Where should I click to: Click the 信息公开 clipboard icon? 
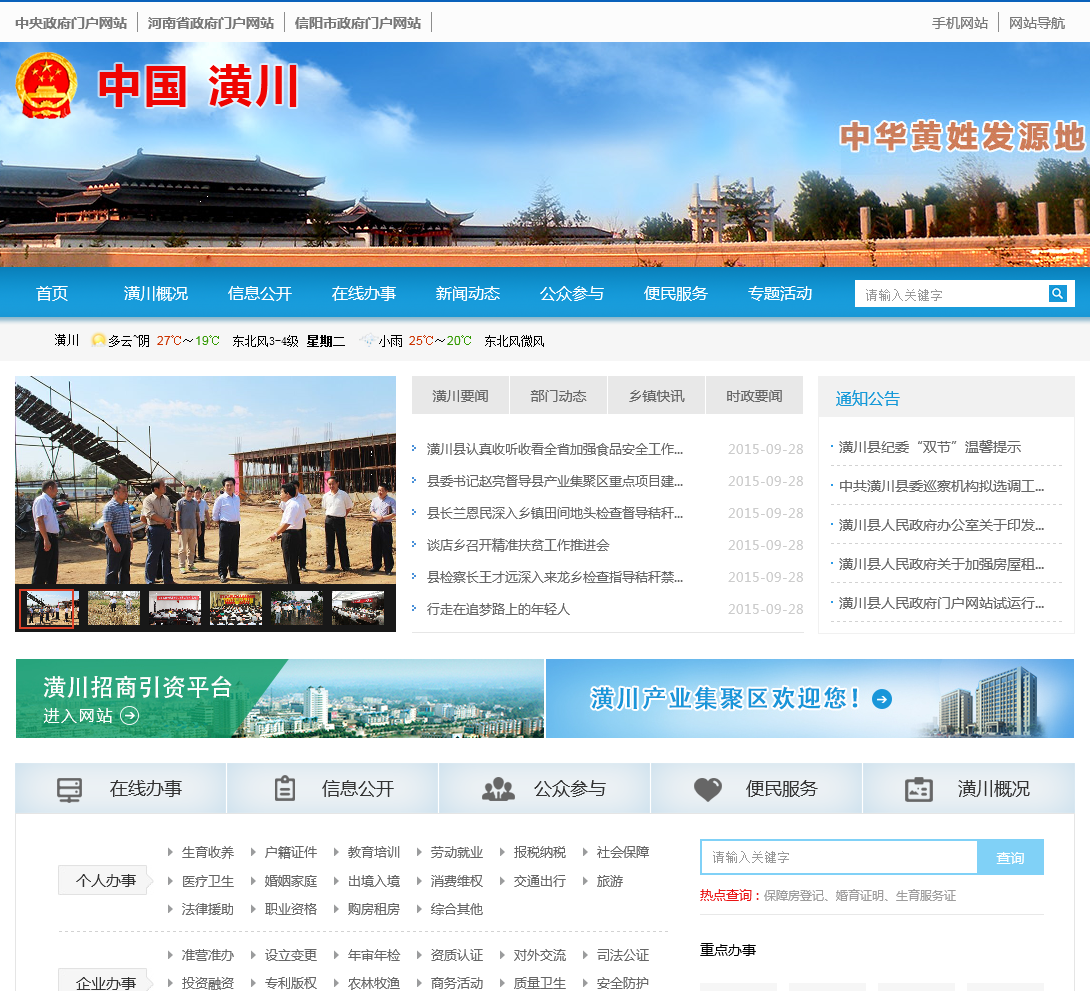tap(285, 789)
